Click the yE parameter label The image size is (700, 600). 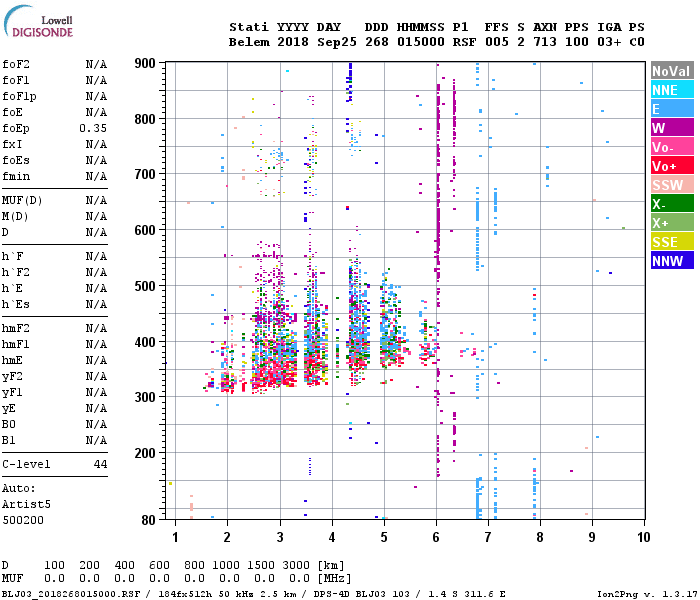[x=9, y=409]
